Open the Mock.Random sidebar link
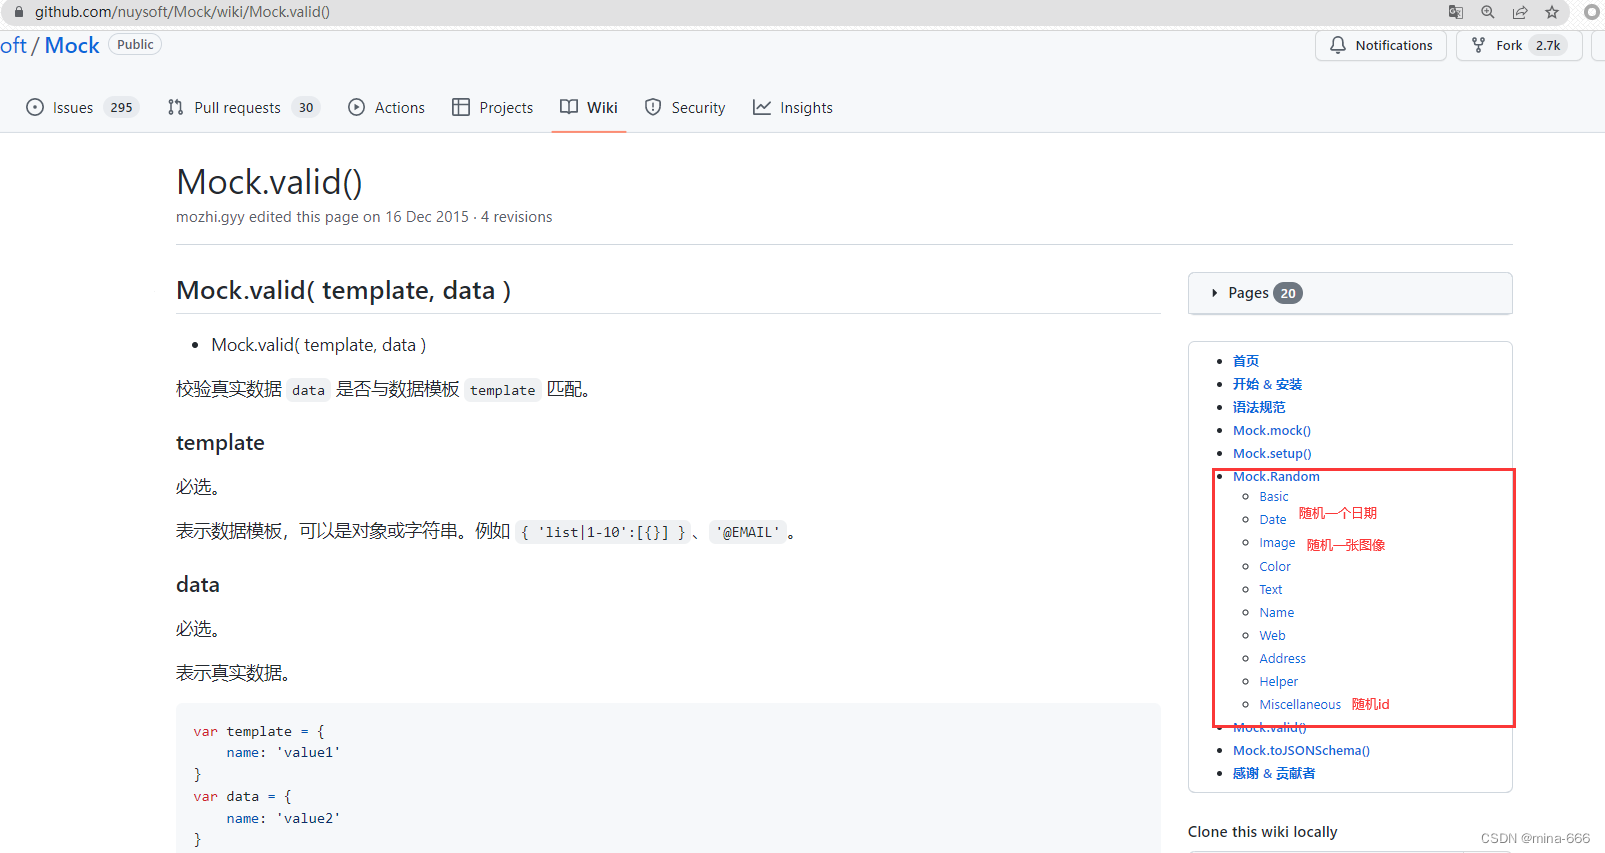1605x853 pixels. pos(1276,476)
